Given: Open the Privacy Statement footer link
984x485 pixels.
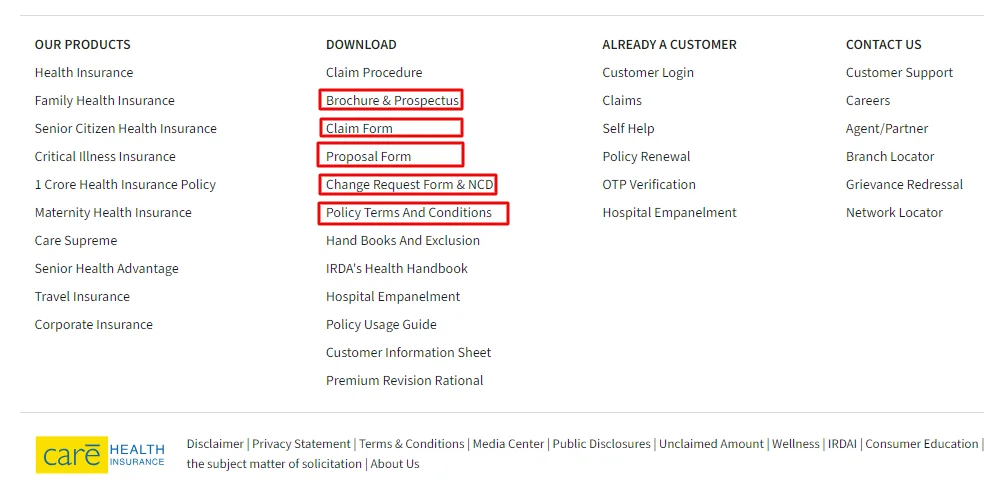Looking at the screenshot, I should click(301, 444).
